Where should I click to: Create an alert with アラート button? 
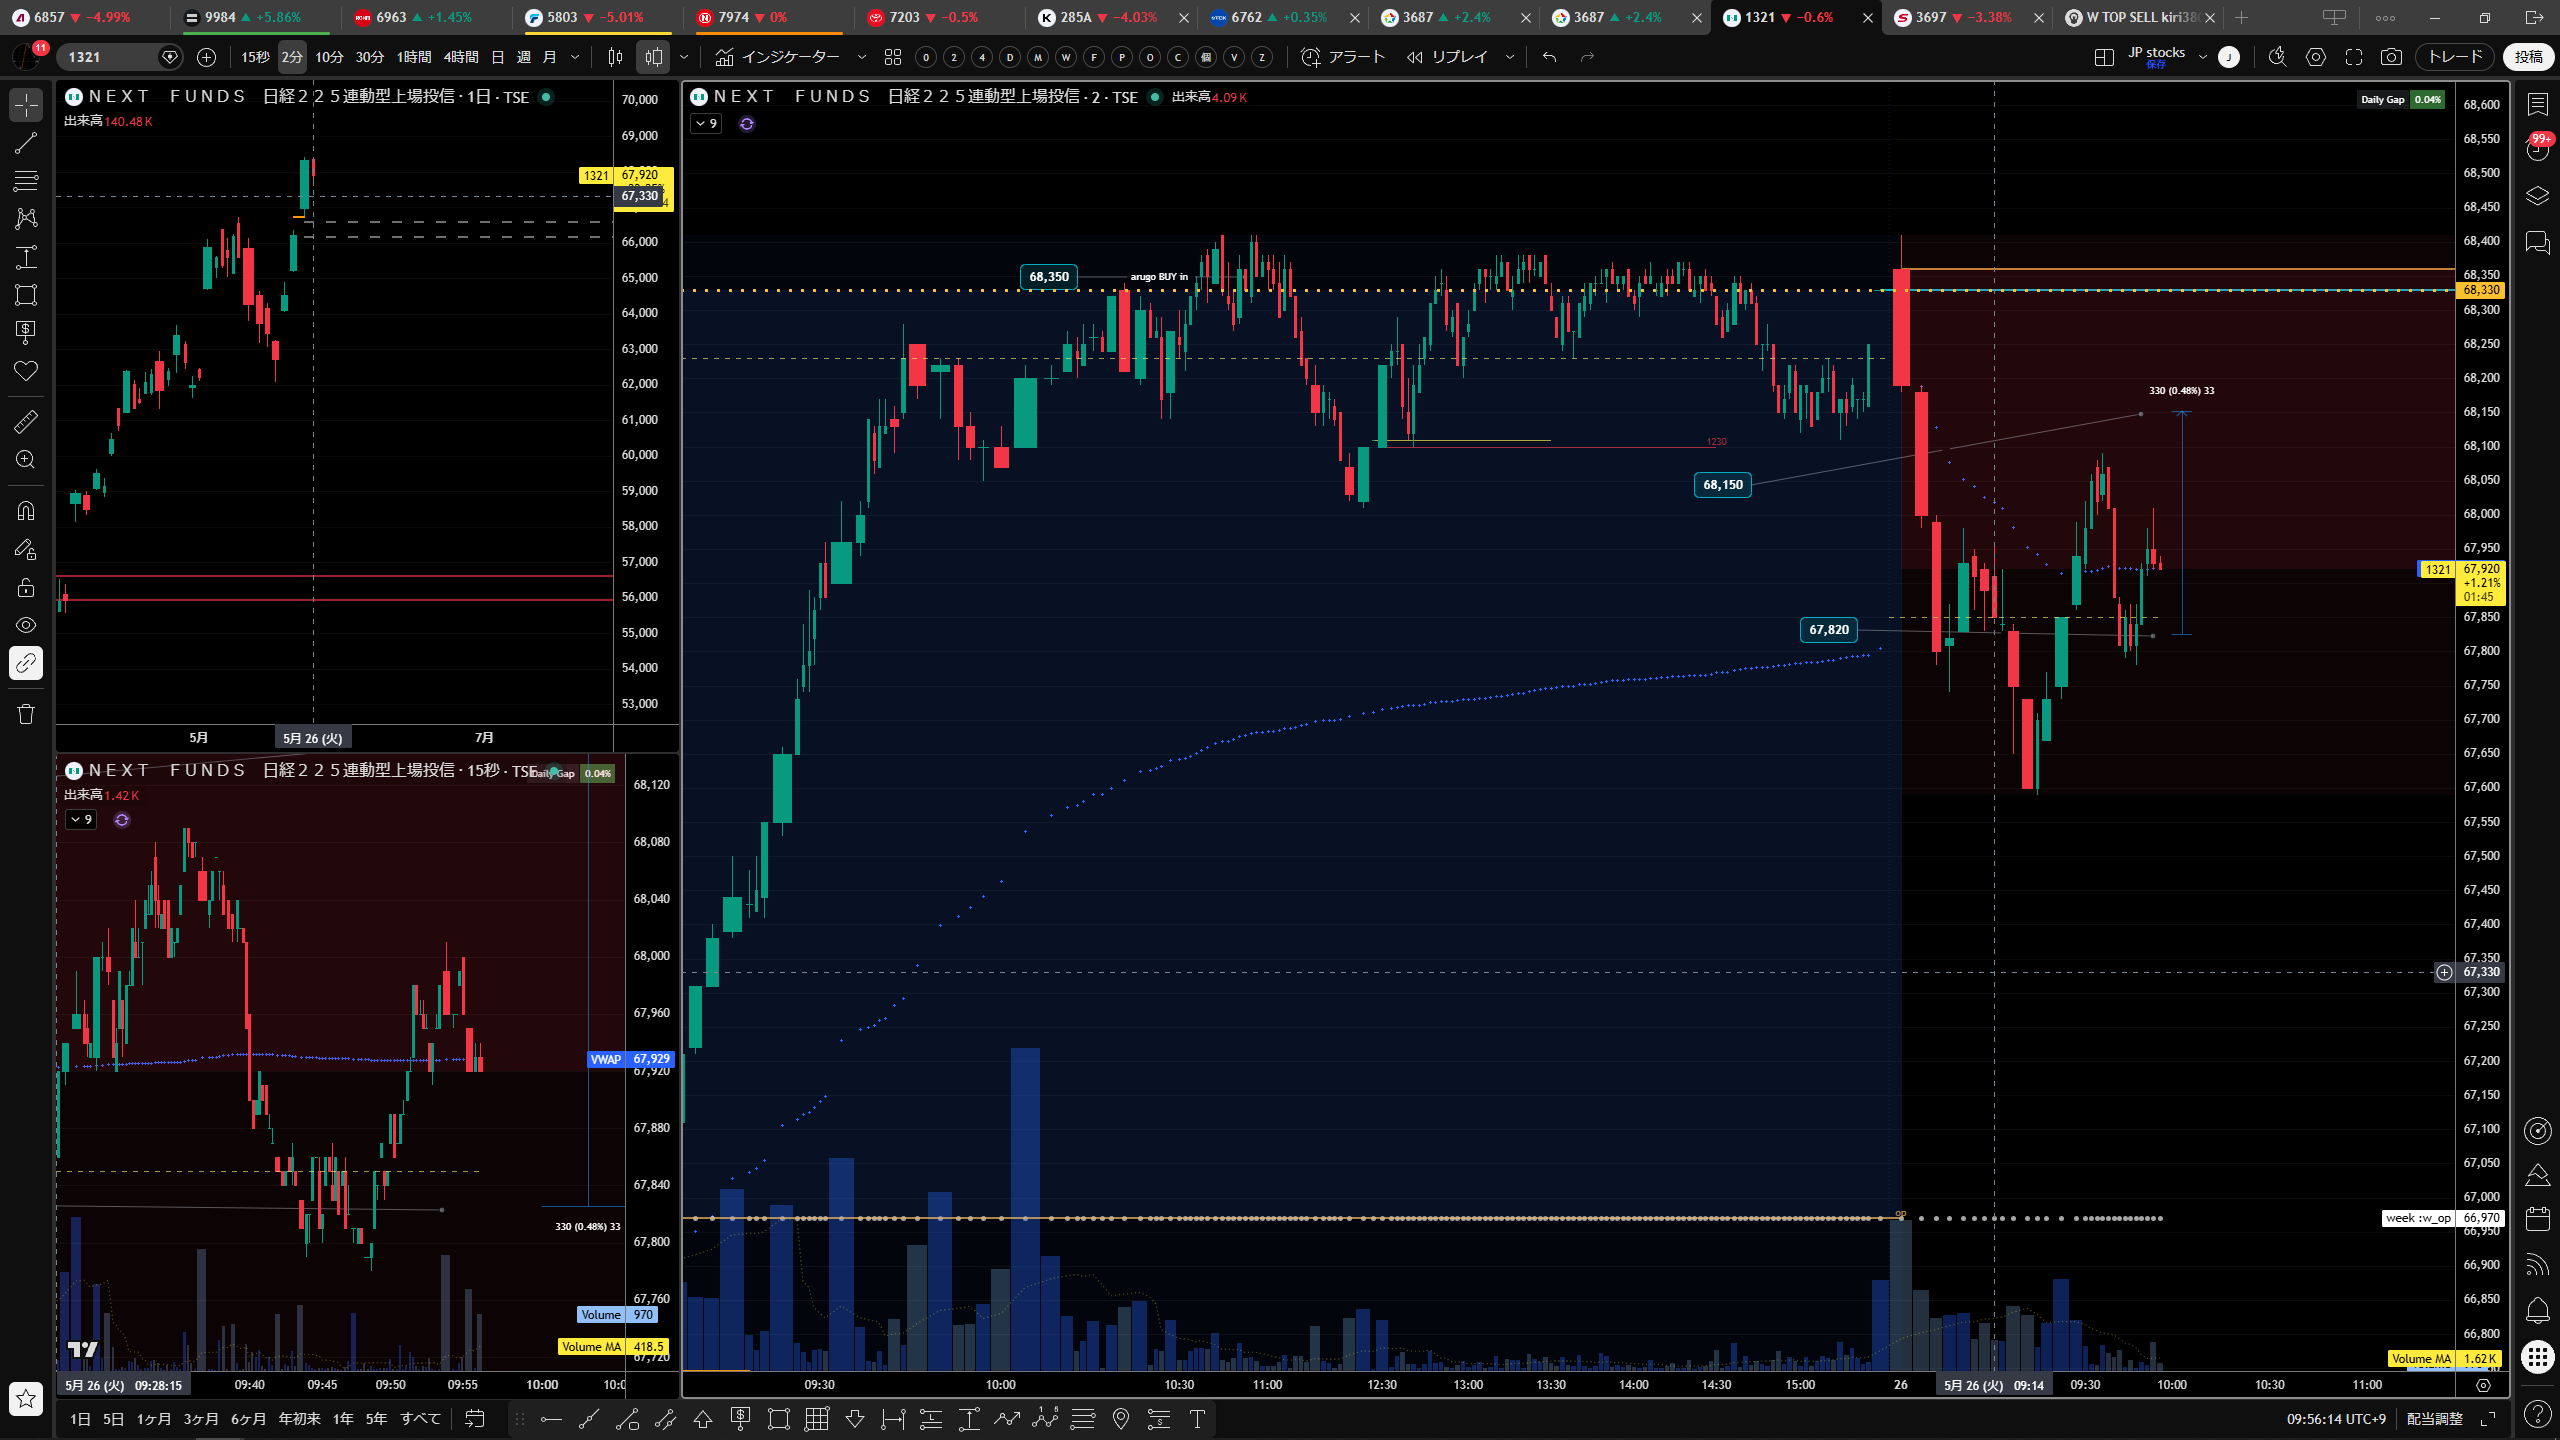tap(1343, 57)
